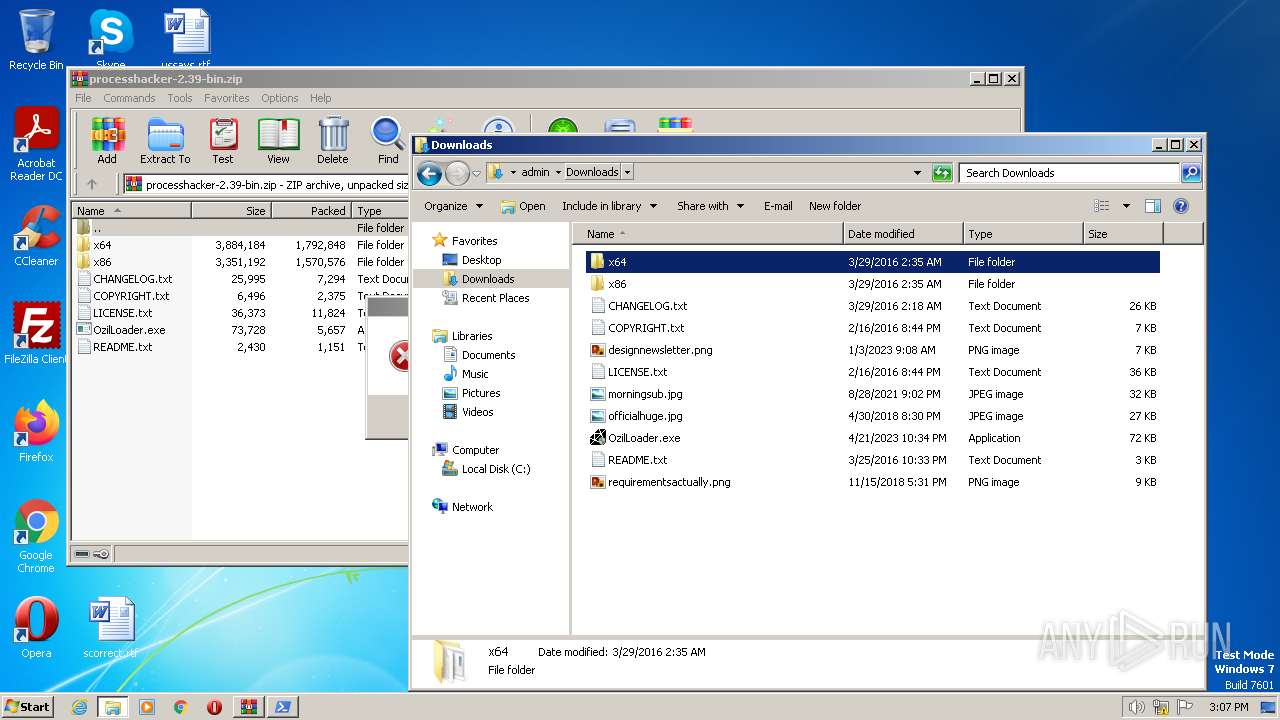Open Help menu in WinRAR

coord(320,98)
